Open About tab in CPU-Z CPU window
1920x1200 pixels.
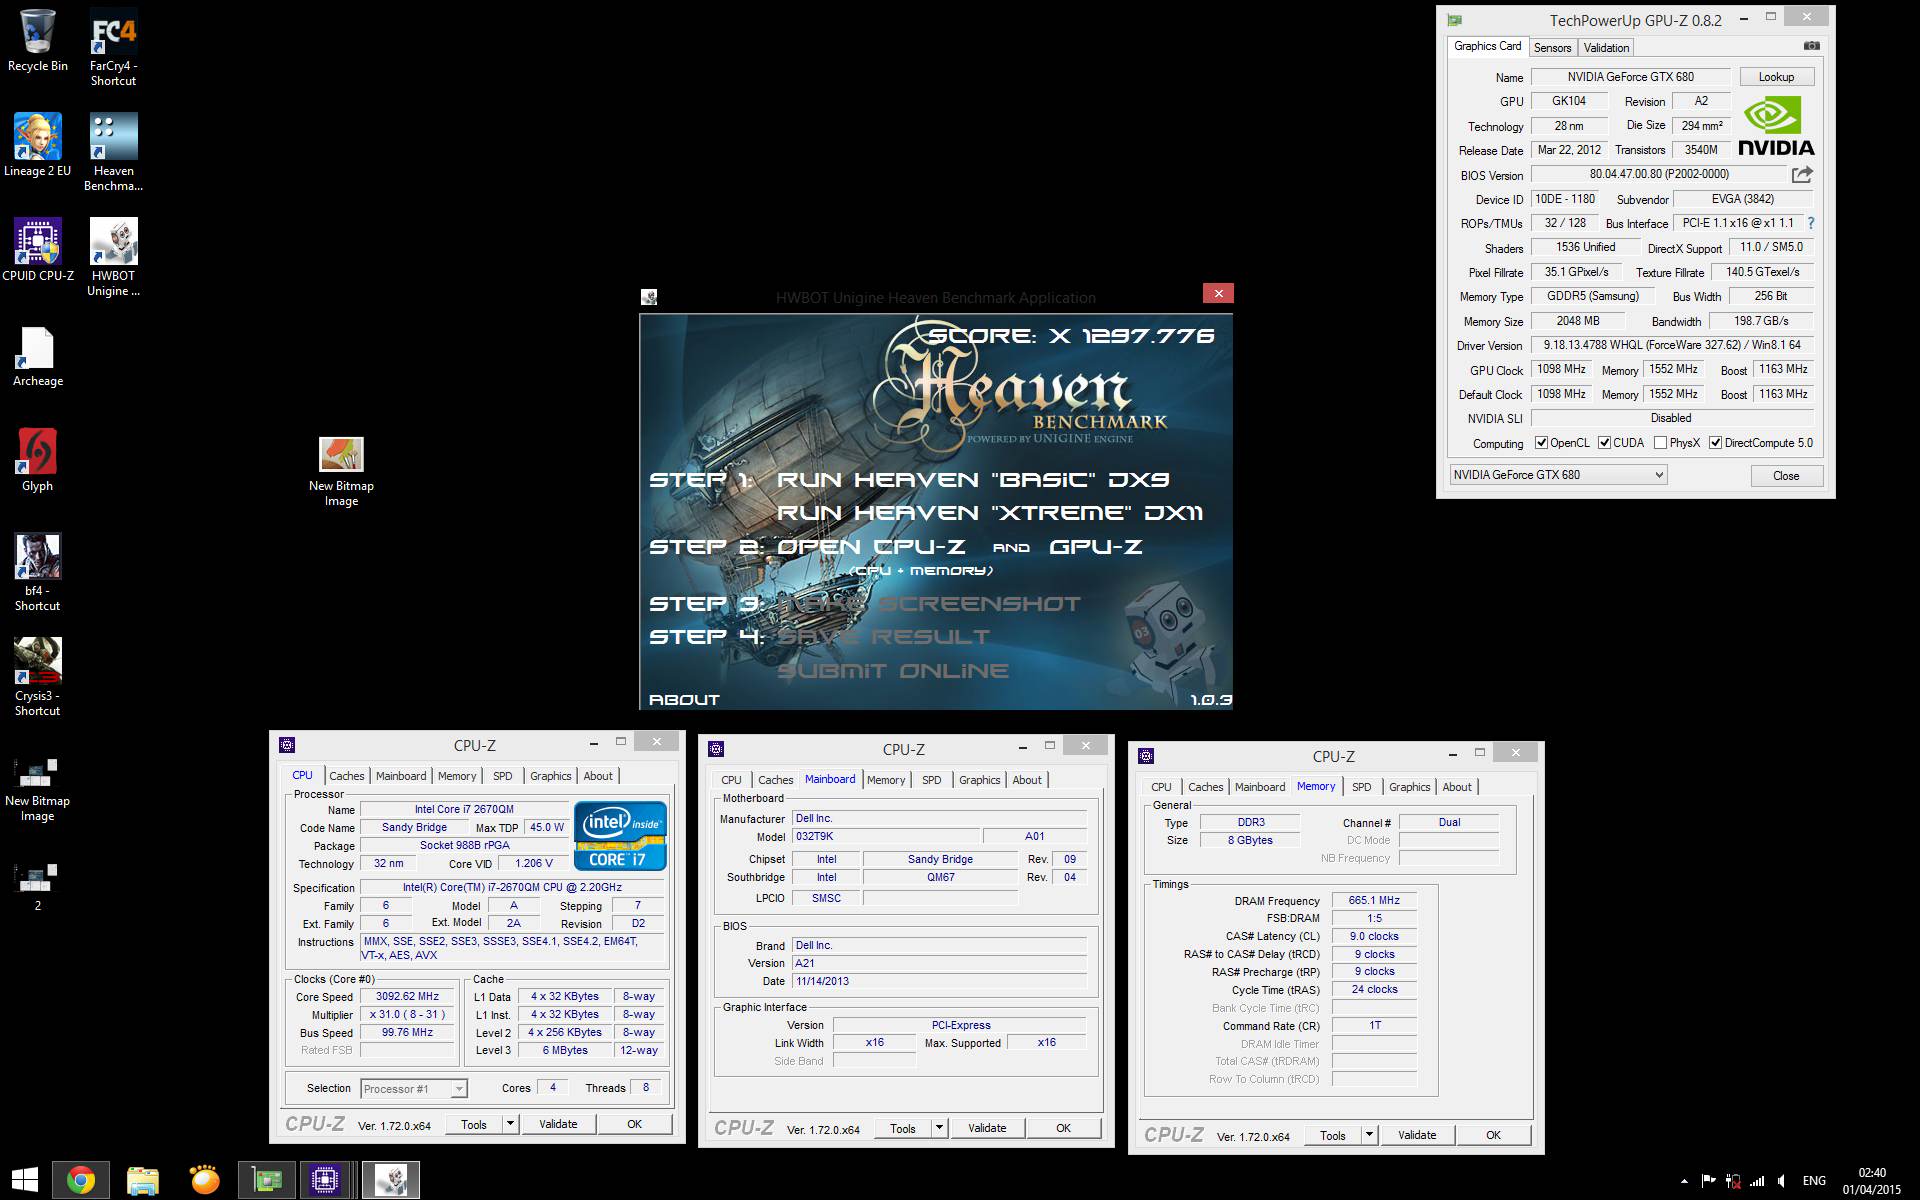point(598,776)
